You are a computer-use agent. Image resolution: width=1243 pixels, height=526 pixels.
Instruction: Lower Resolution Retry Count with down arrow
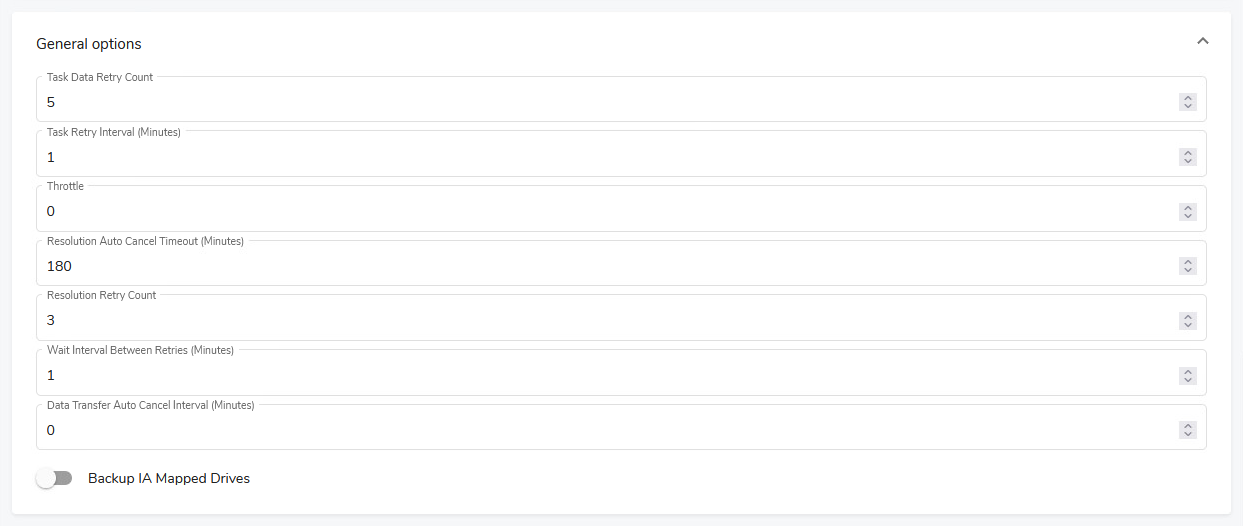1188,325
